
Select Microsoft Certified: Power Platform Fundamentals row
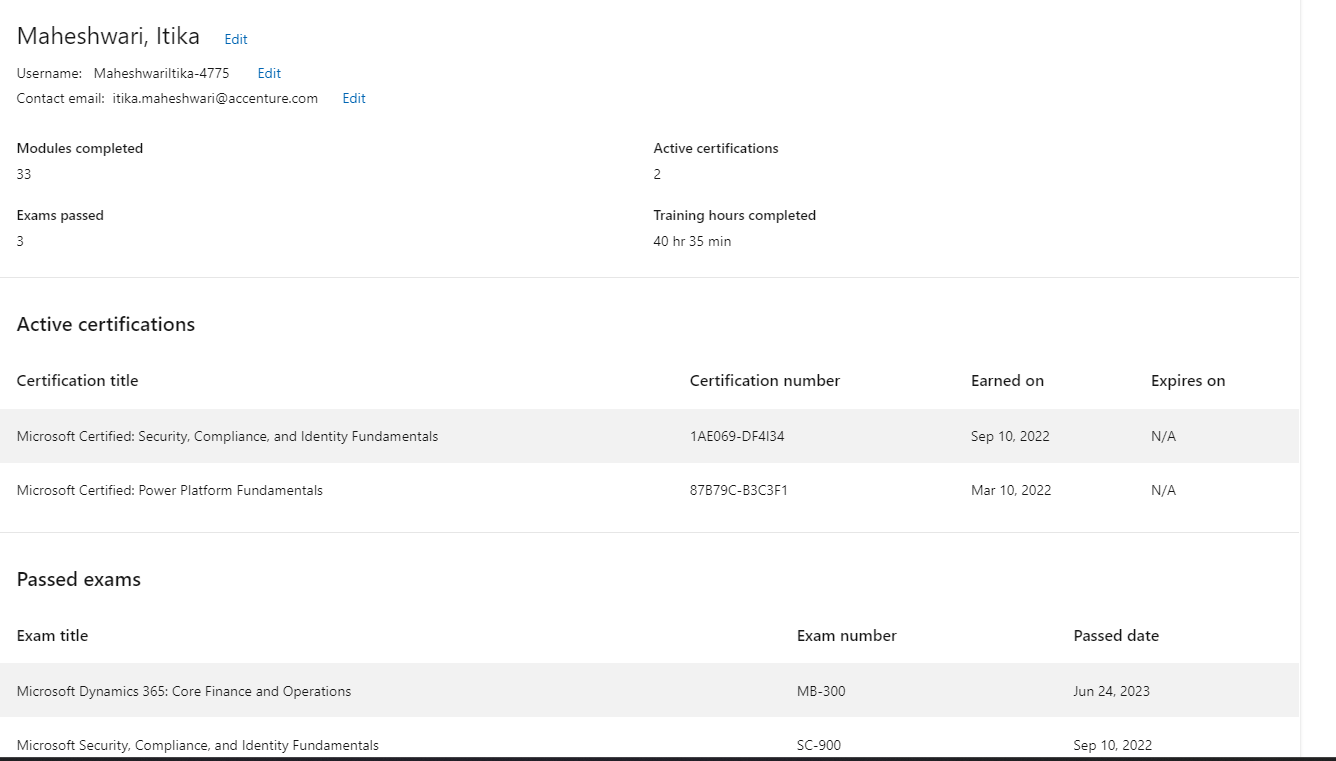[x=649, y=490]
